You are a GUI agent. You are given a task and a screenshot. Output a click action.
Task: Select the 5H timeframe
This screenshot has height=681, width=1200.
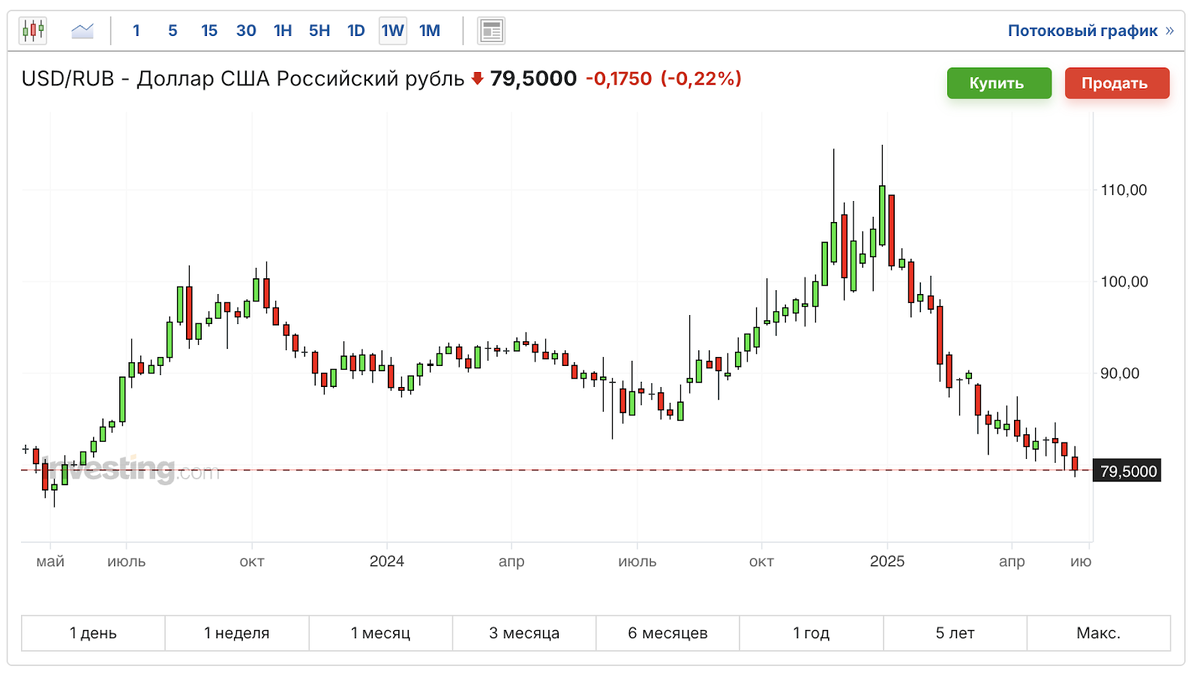[319, 31]
